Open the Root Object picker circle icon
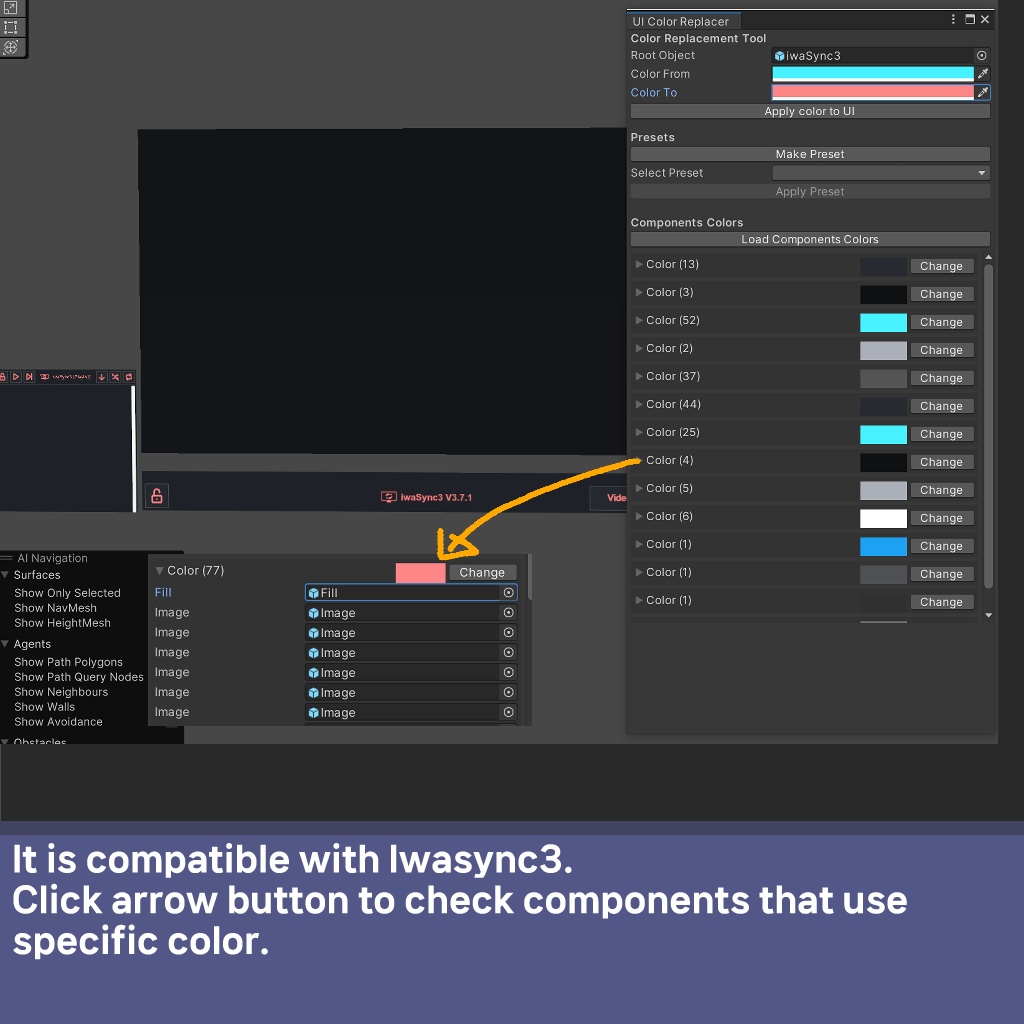Screen dimensions: 1024x1024 point(980,55)
